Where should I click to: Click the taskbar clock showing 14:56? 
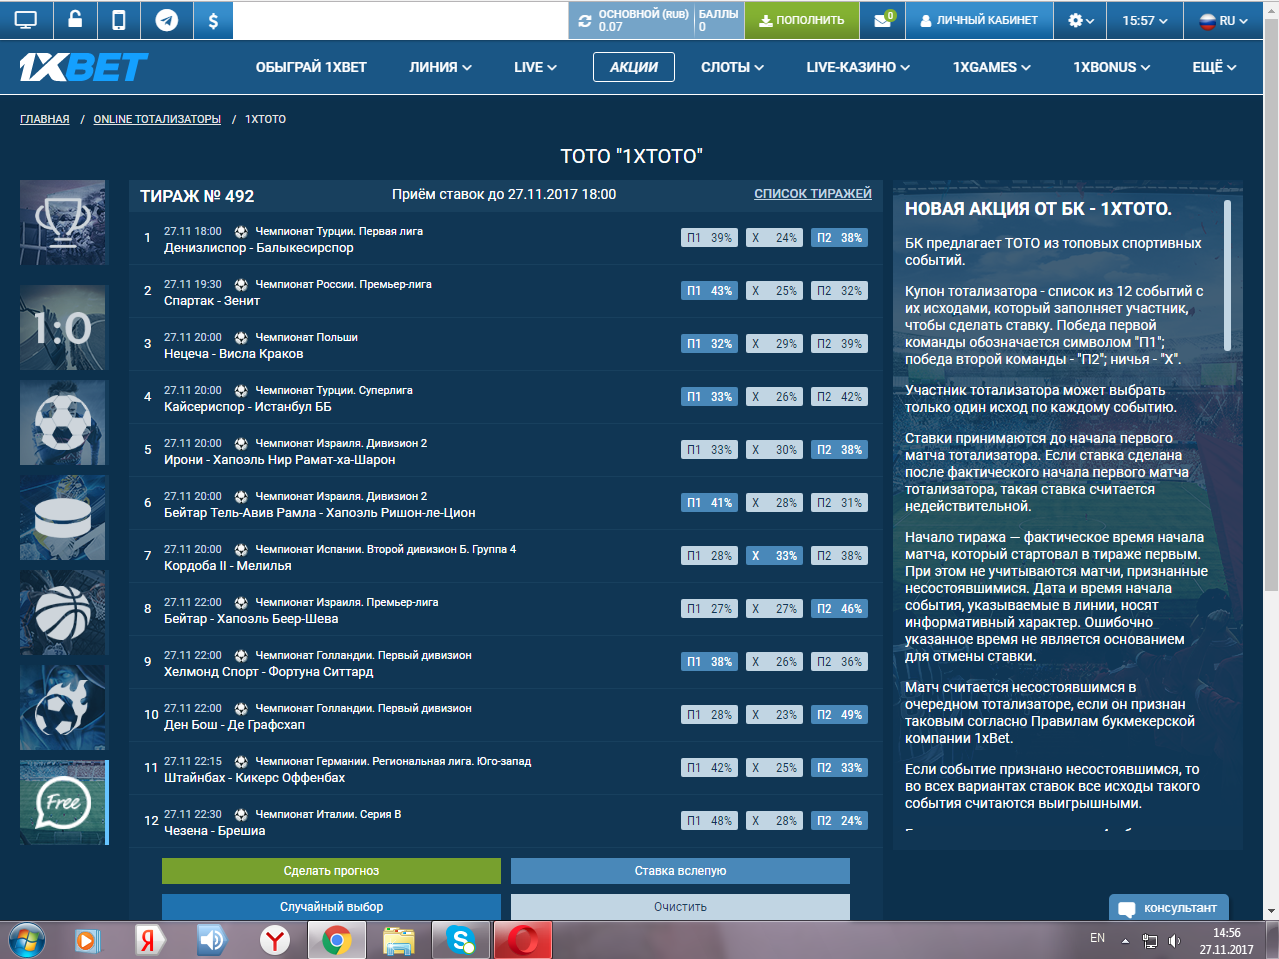[1227, 941]
